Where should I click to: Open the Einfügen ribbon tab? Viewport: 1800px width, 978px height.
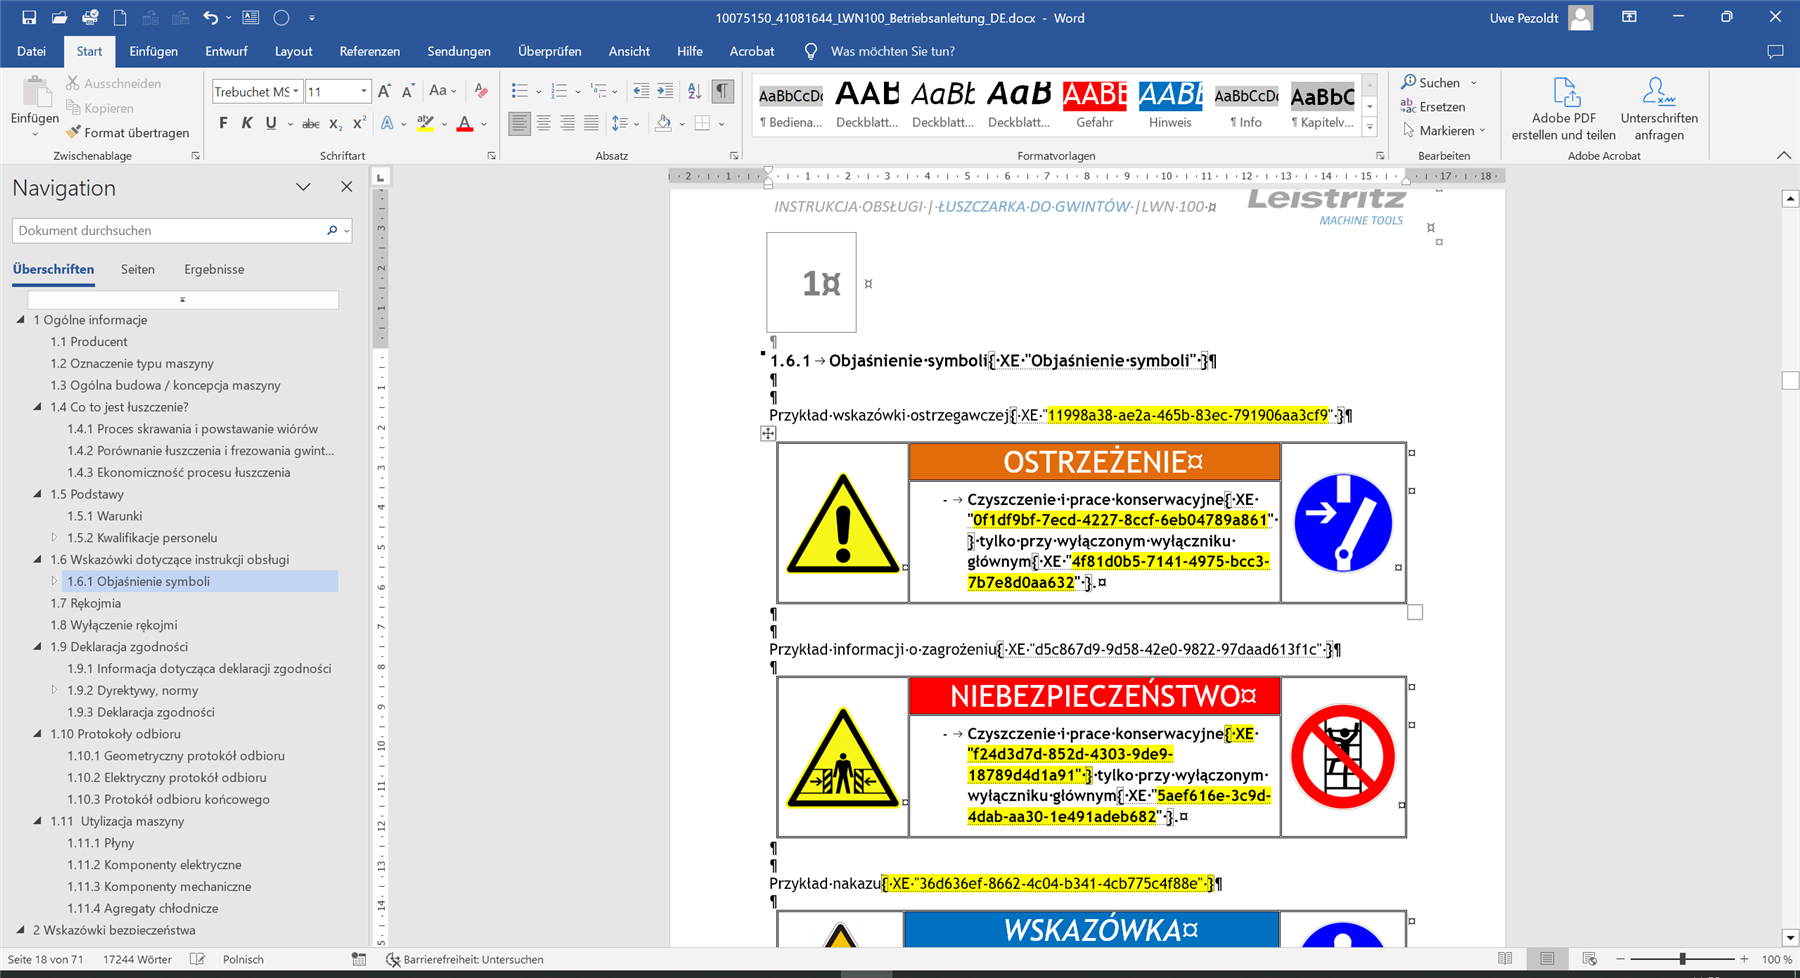click(x=153, y=51)
